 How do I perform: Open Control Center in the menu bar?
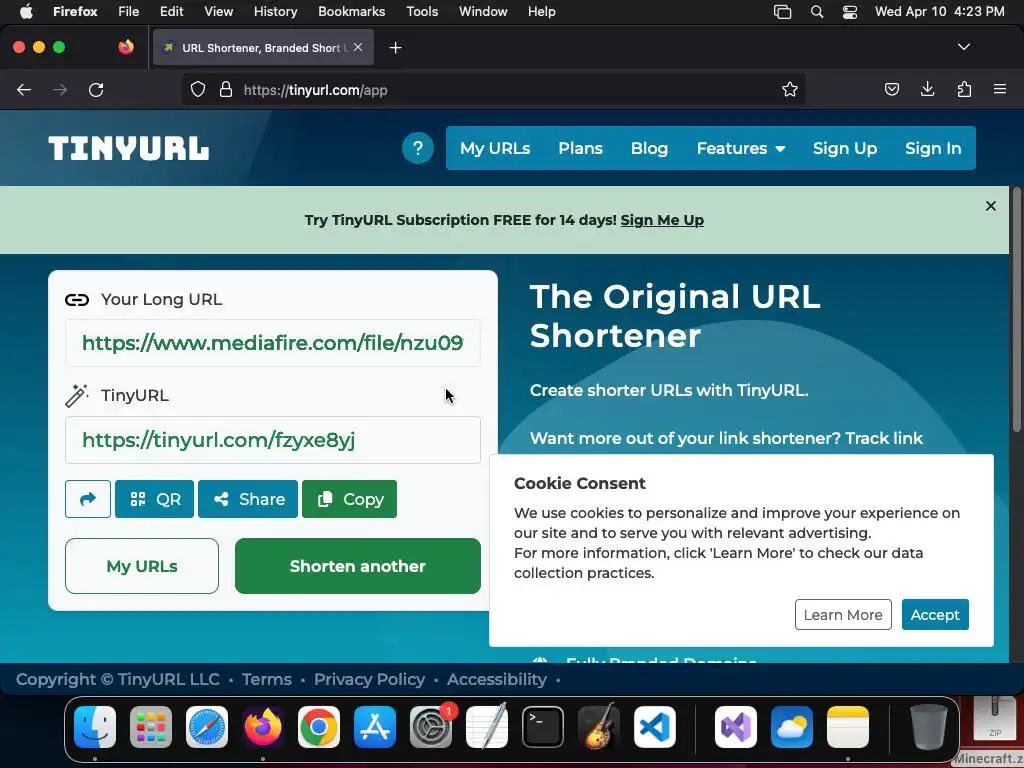click(x=850, y=12)
